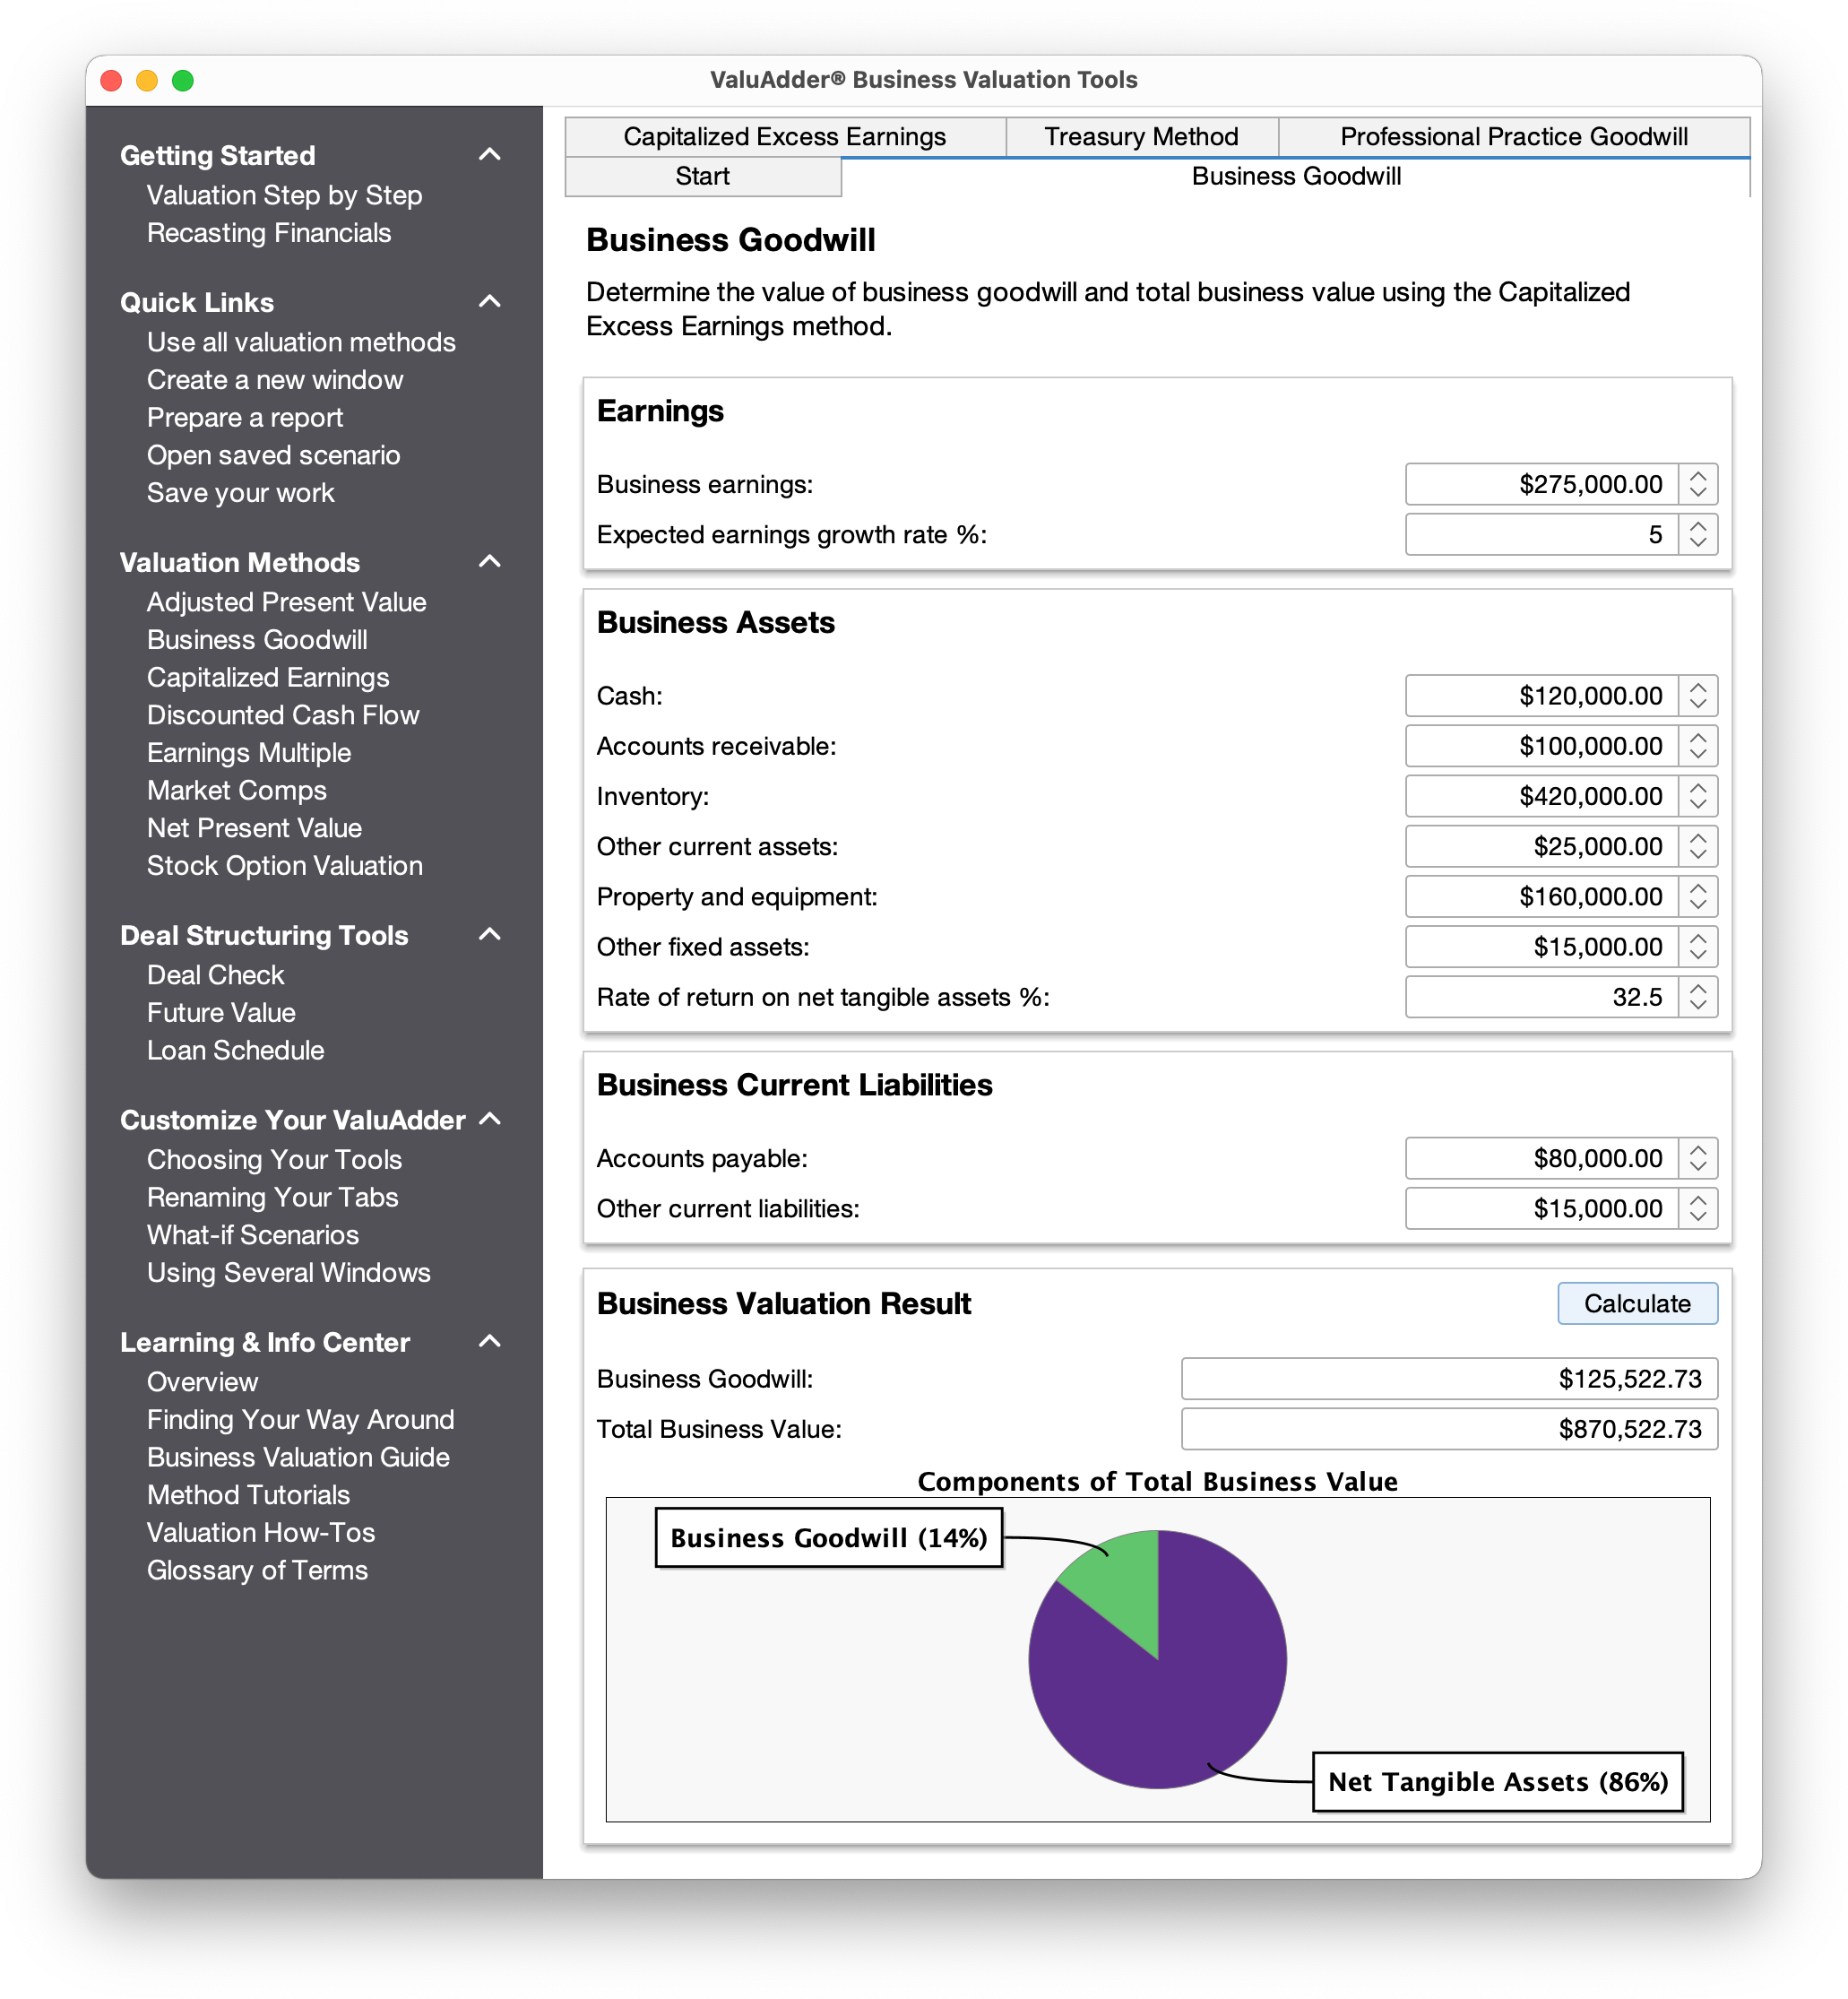
Task: Collapse the Learning & Info Center section
Action: pos(489,1341)
